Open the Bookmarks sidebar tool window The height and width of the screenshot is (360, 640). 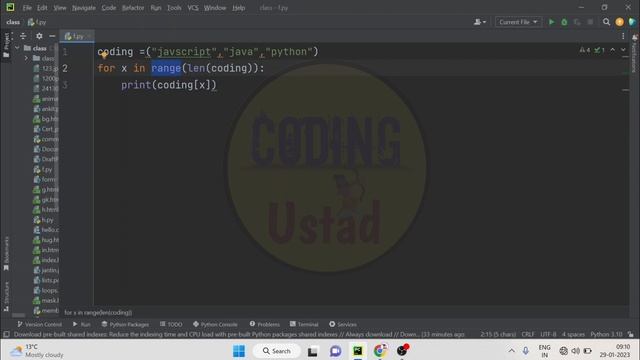(x=6, y=253)
